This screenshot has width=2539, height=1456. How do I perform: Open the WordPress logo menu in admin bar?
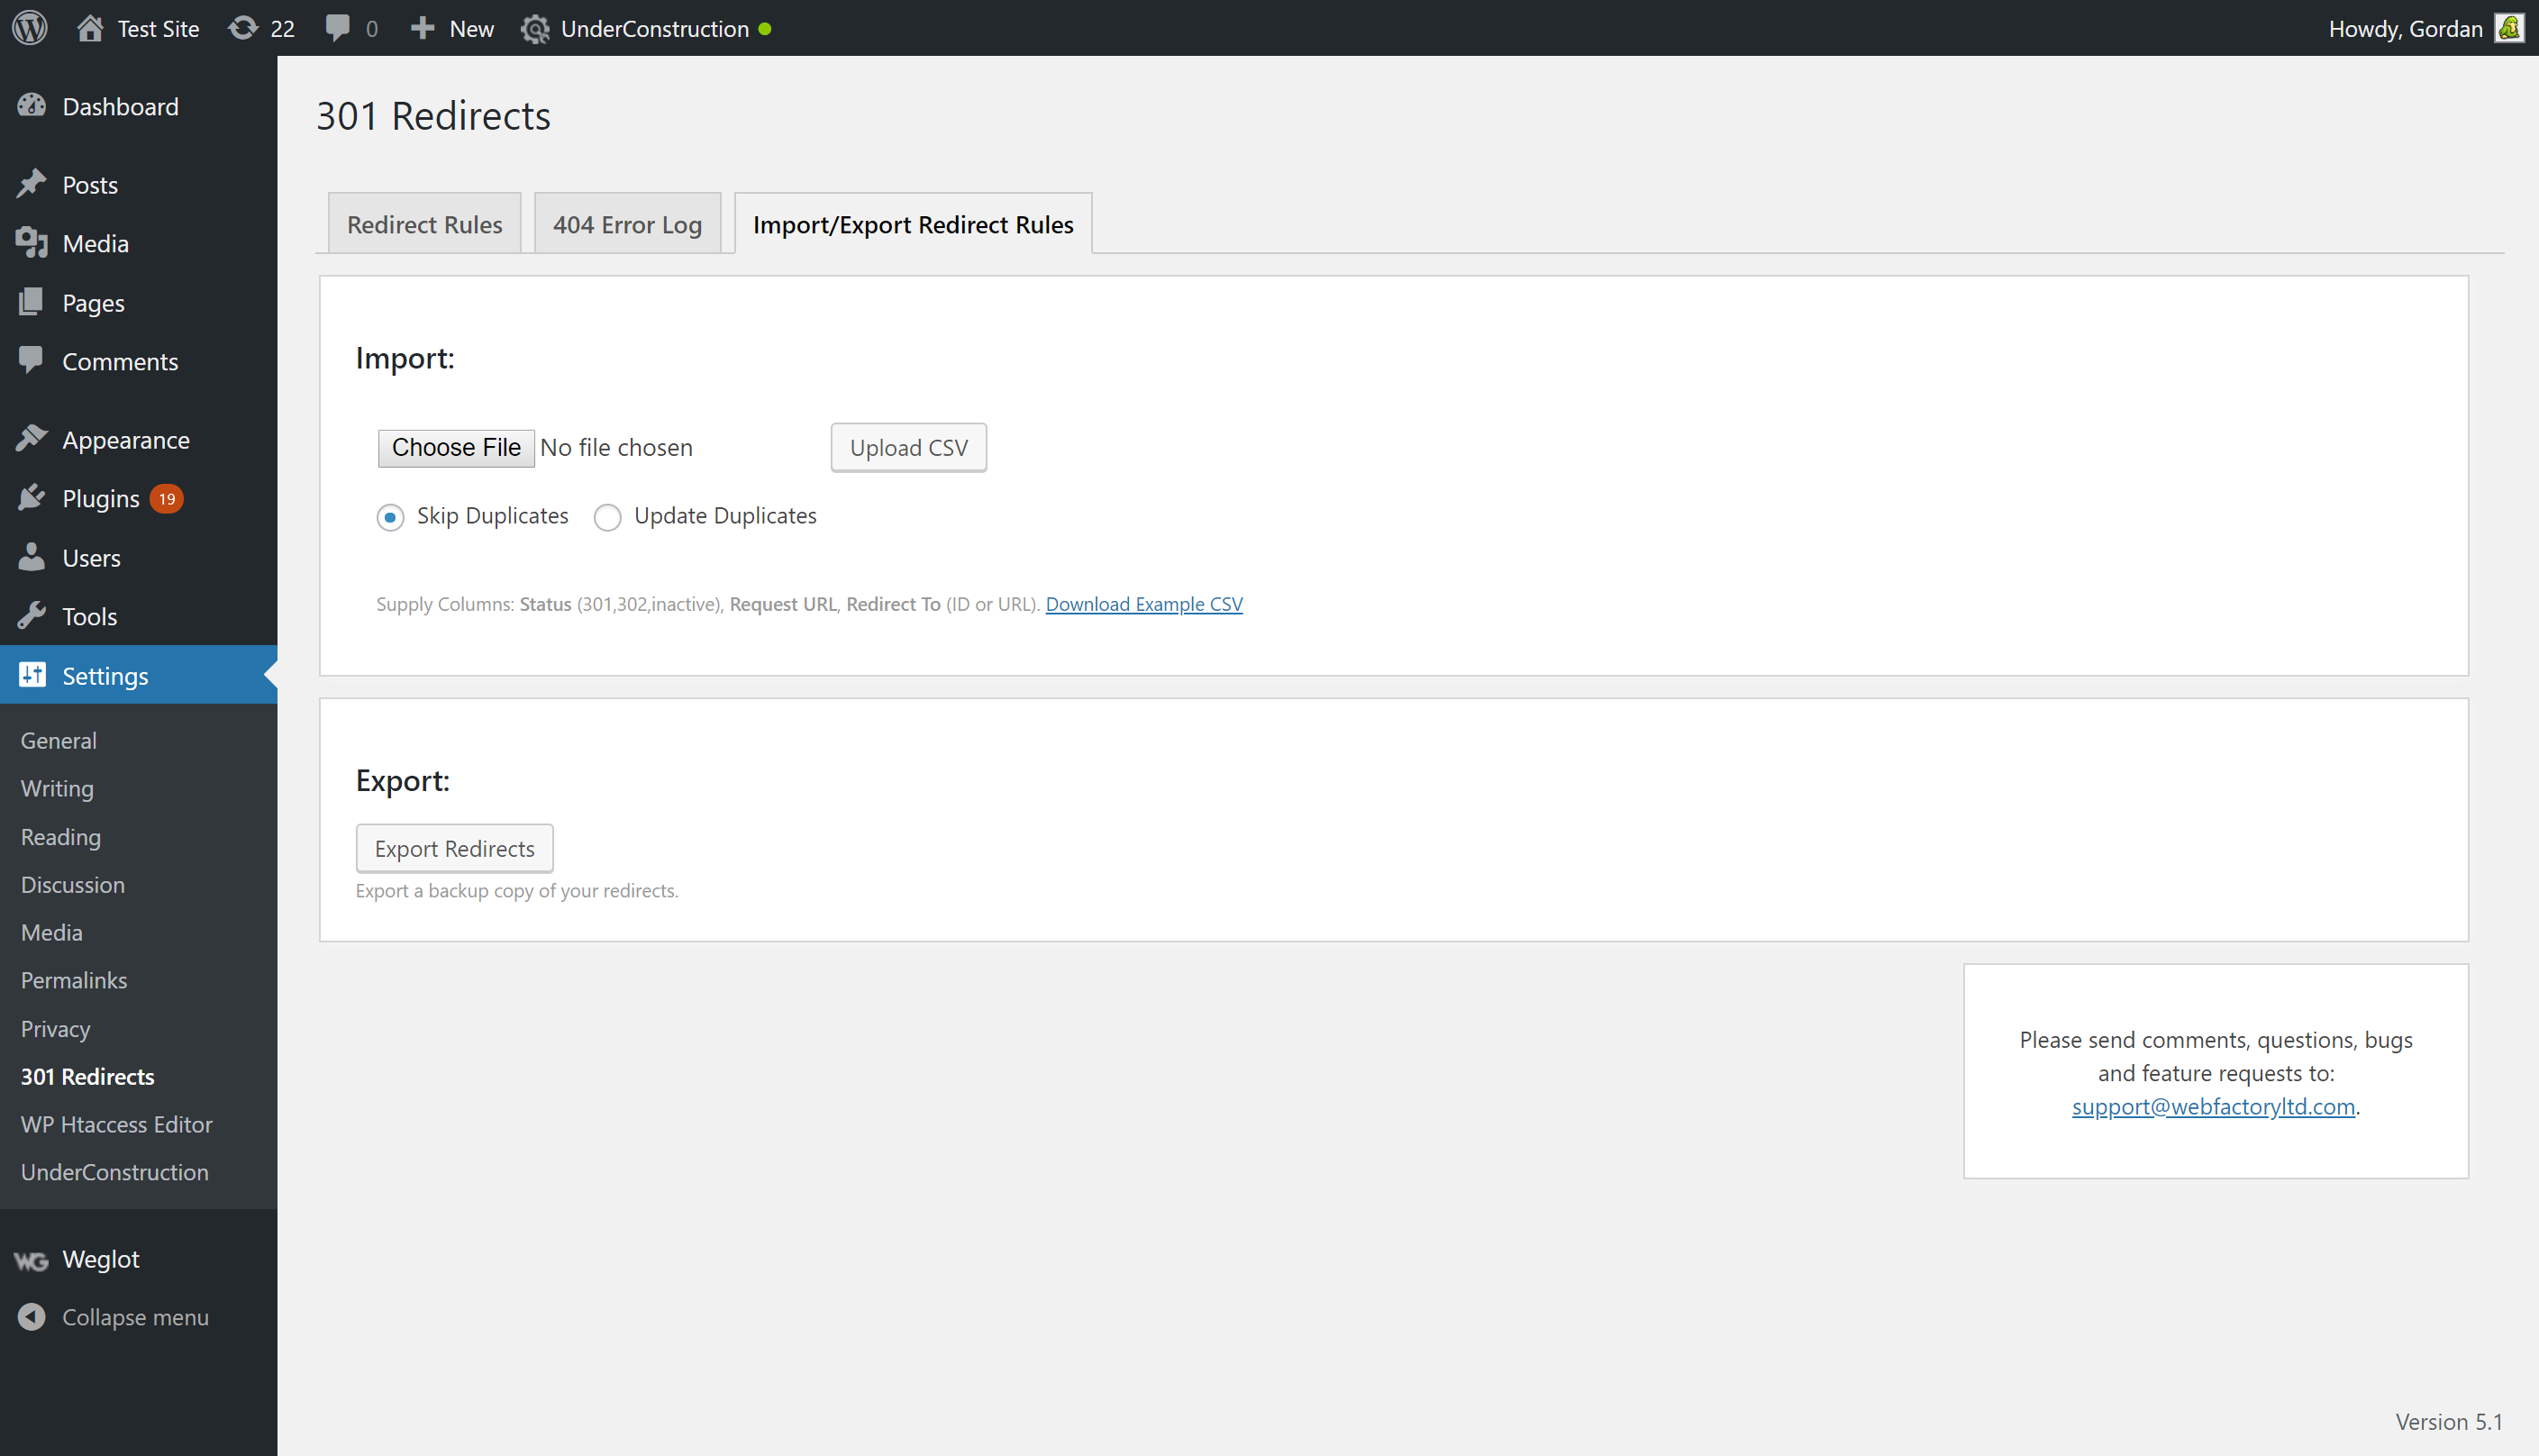tap(29, 27)
